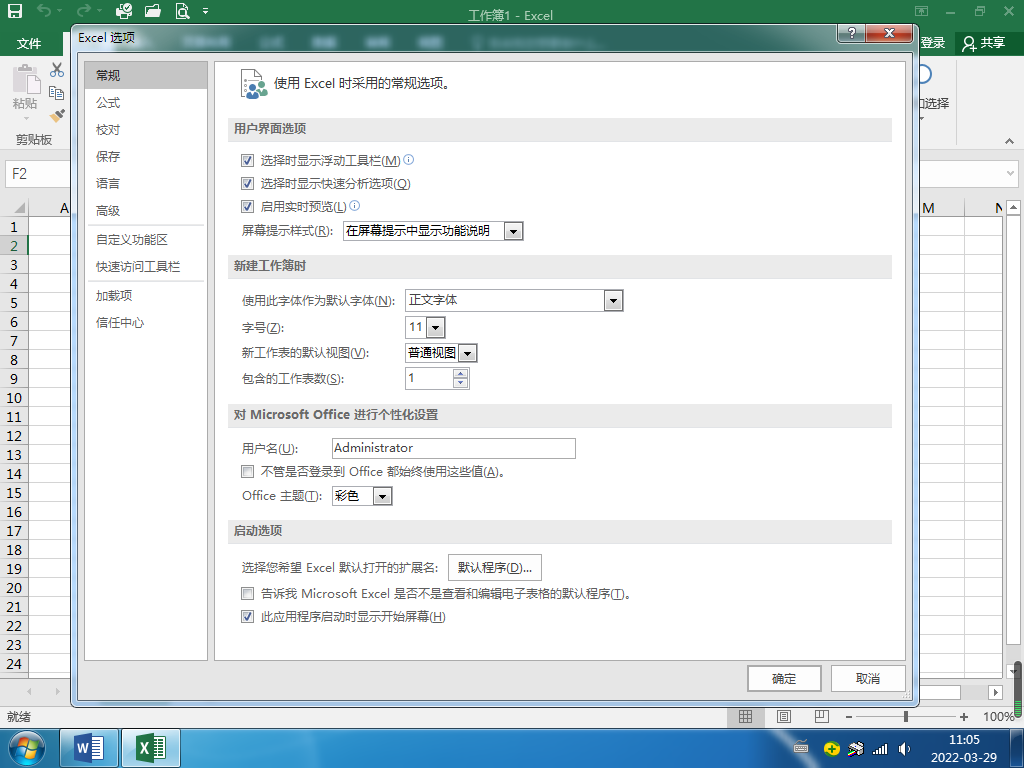Click Excel icon in the taskbar
This screenshot has width=1024, height=768.
151,748
